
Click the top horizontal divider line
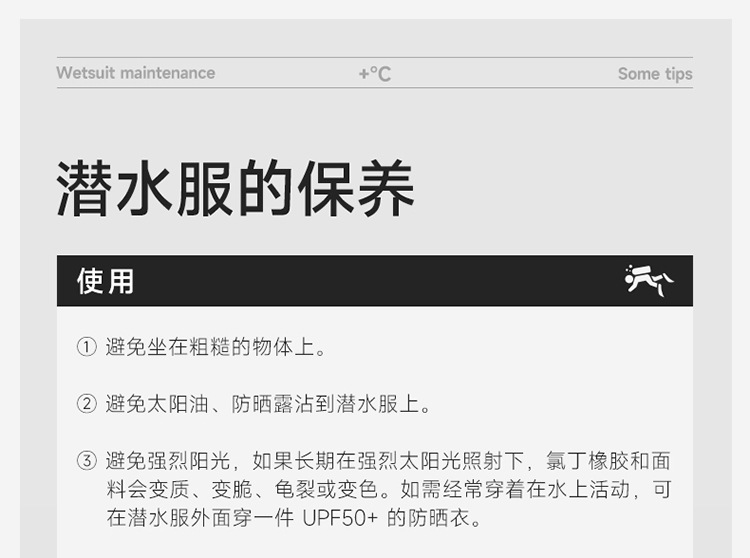375,57
